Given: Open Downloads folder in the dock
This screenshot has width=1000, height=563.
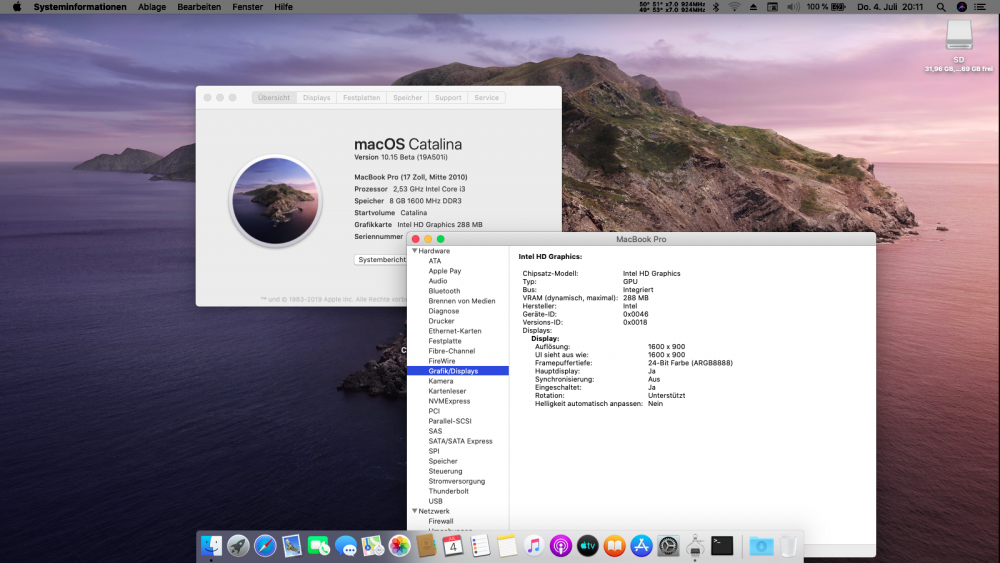Looking at the screenshot, I should pos(761,546).
